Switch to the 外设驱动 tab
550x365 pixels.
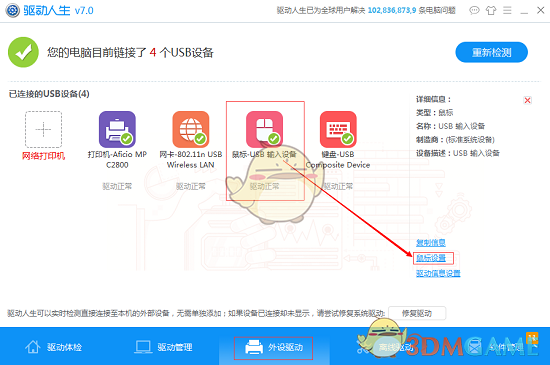pos(274,347)
